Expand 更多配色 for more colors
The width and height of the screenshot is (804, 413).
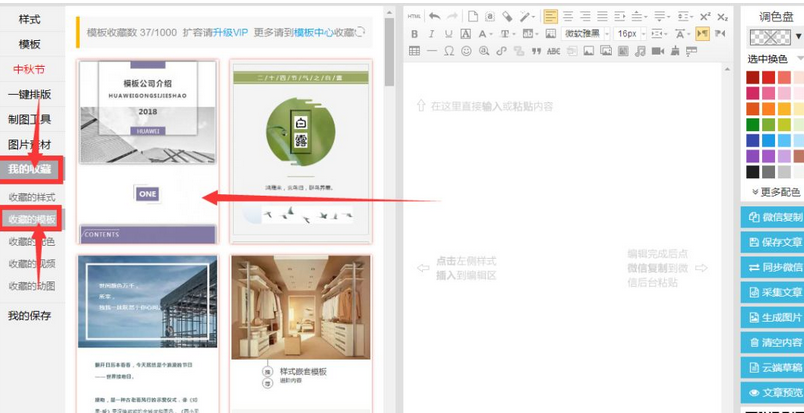(x=776, y=191)
